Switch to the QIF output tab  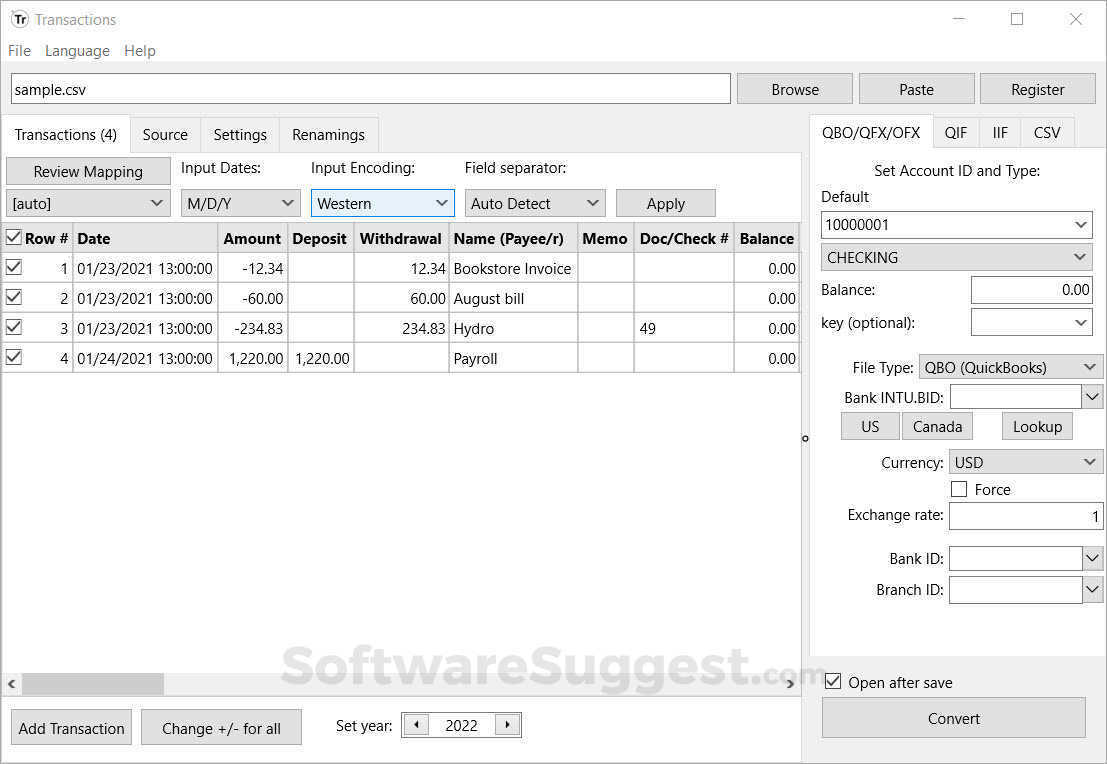956,131
